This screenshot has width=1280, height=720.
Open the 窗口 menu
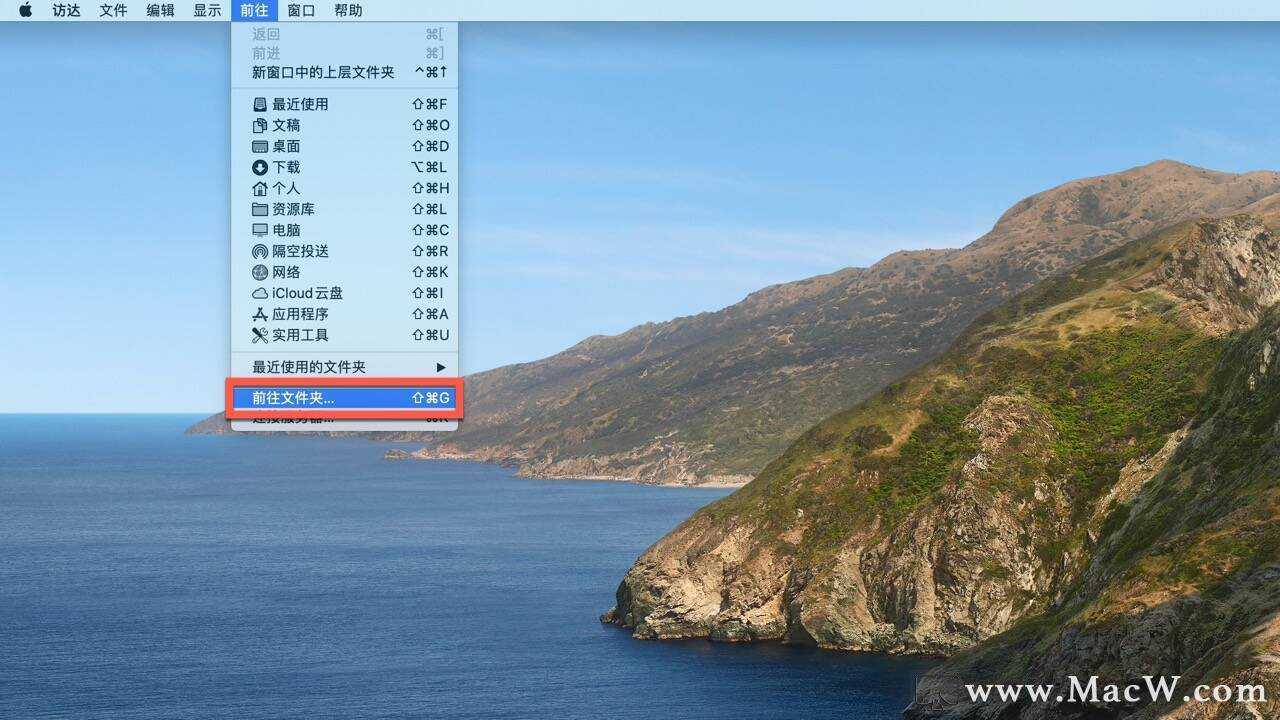(x=301, y=10)
